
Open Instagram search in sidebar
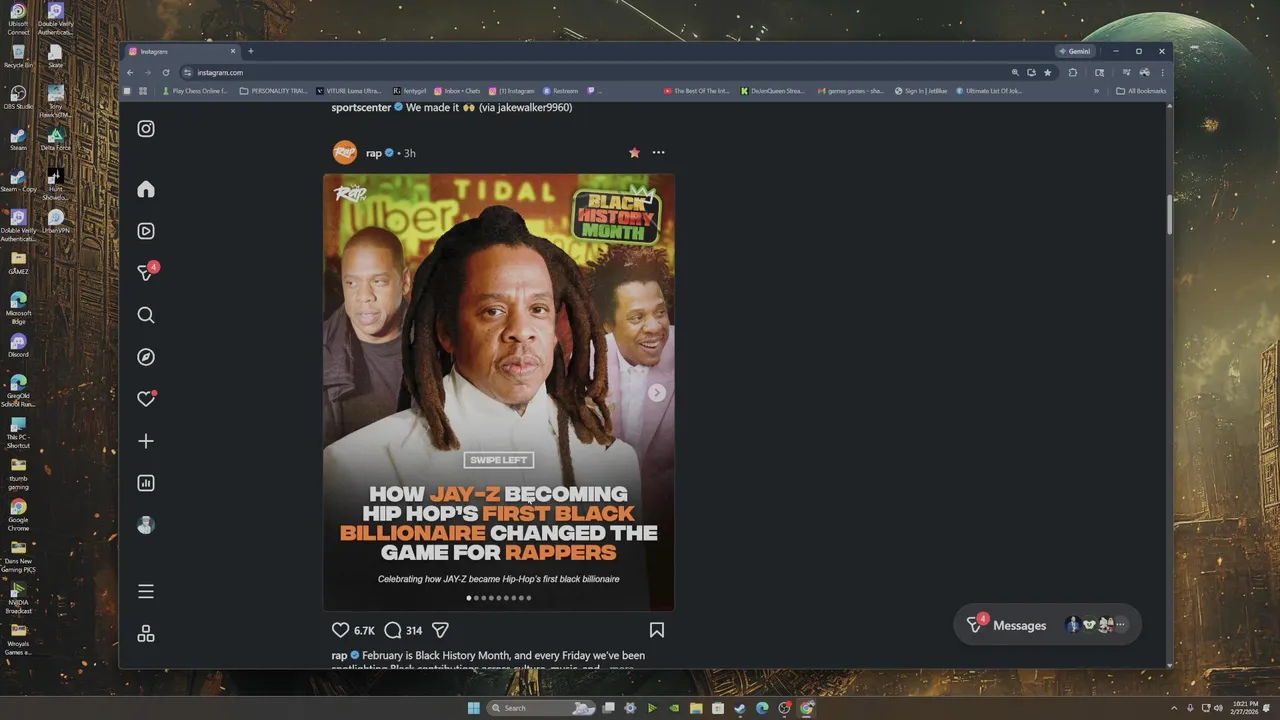[x=146, y=315]
